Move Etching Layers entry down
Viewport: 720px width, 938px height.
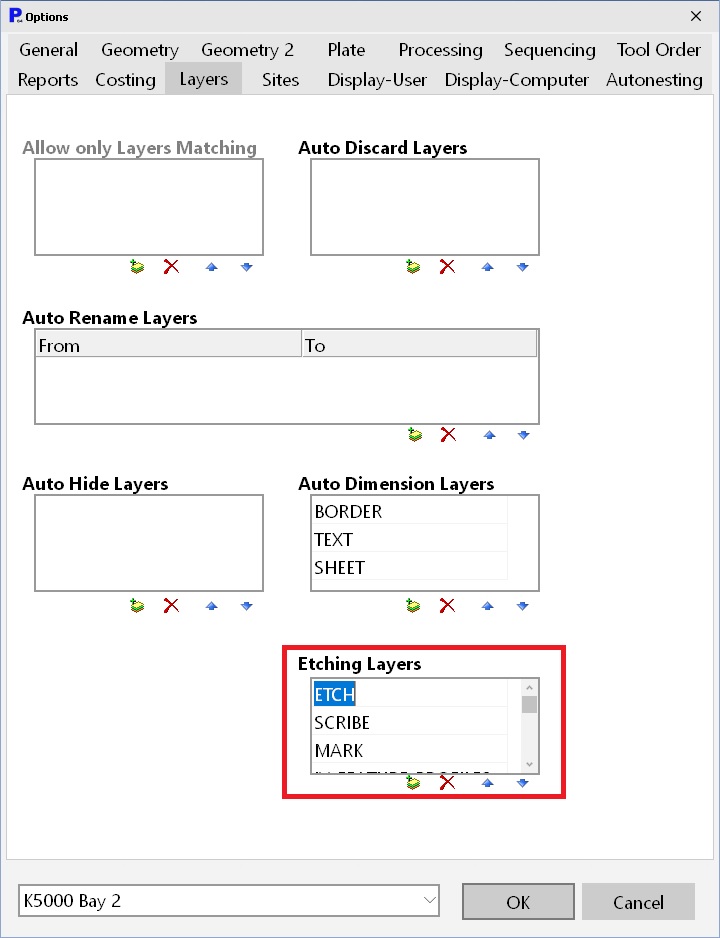click(523, 782)
